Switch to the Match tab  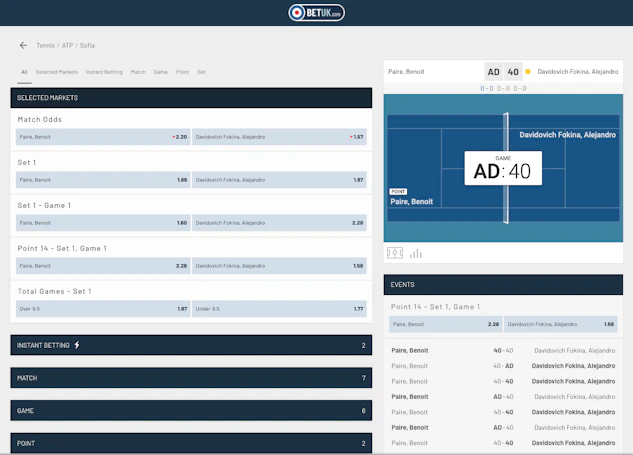click(x=138, y=72)
